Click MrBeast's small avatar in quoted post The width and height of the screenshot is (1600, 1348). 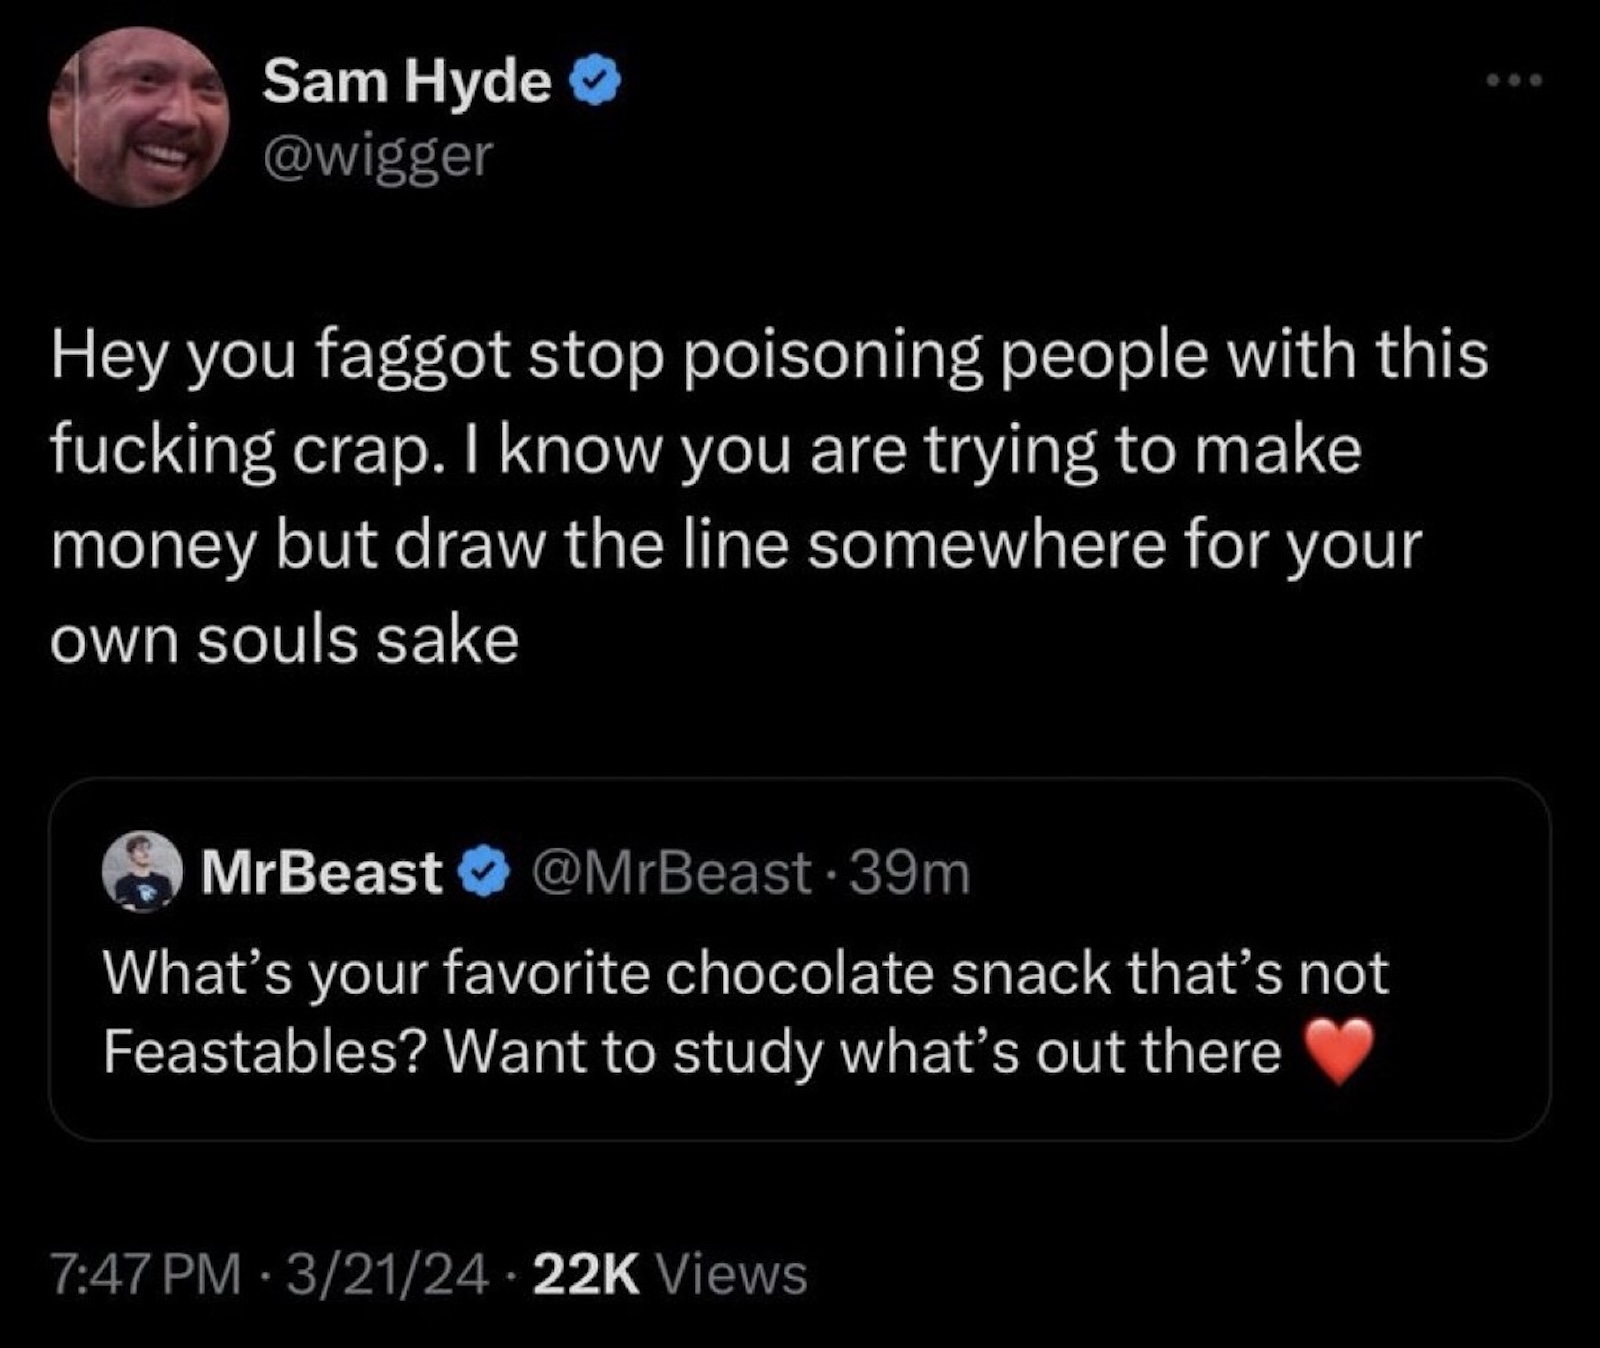click(142, 872)
